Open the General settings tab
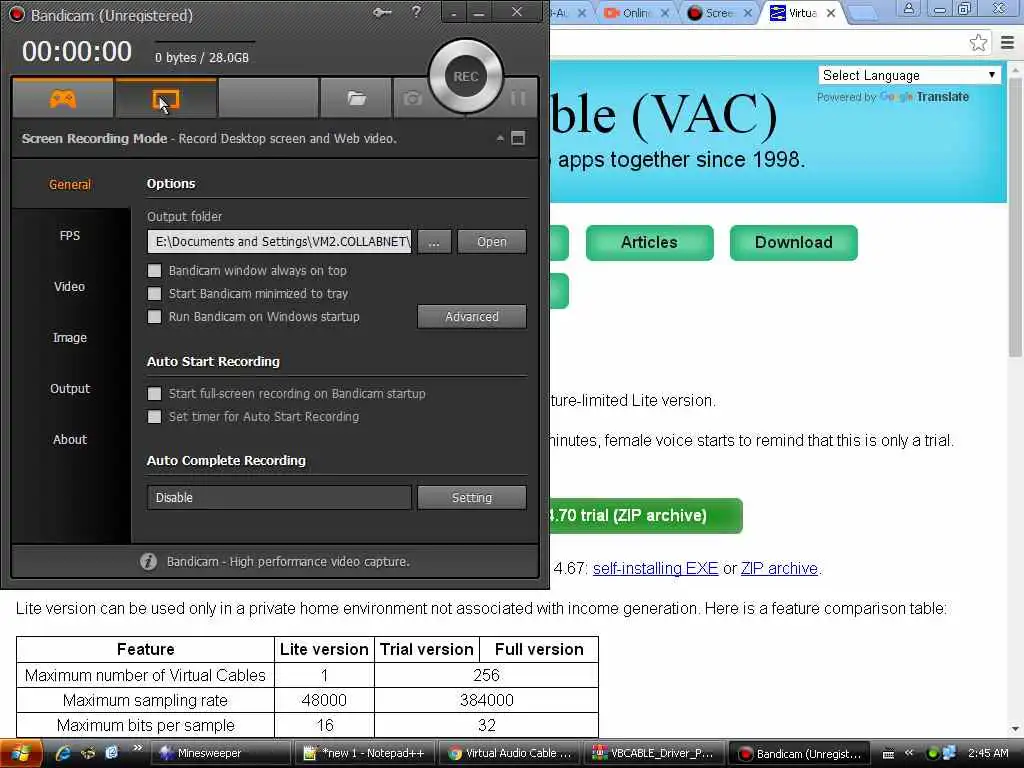Viewport: 1024px width, 768px height. (70, 184)
